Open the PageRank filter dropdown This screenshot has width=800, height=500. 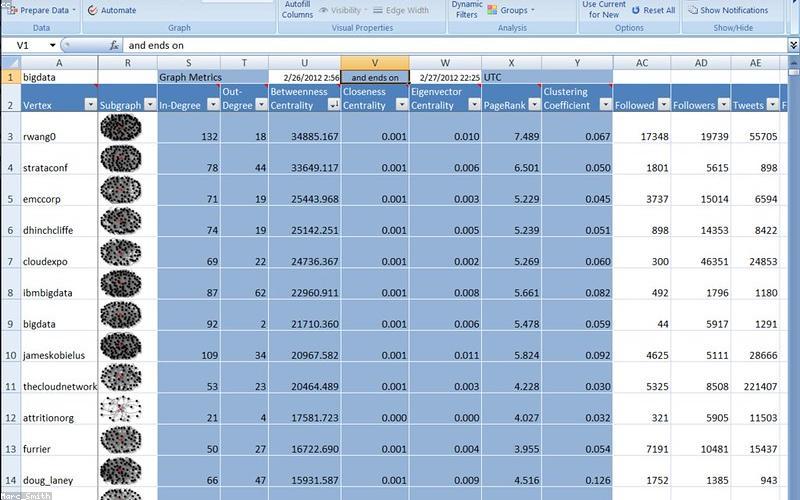pyautogui.click(x=534, y=105)
